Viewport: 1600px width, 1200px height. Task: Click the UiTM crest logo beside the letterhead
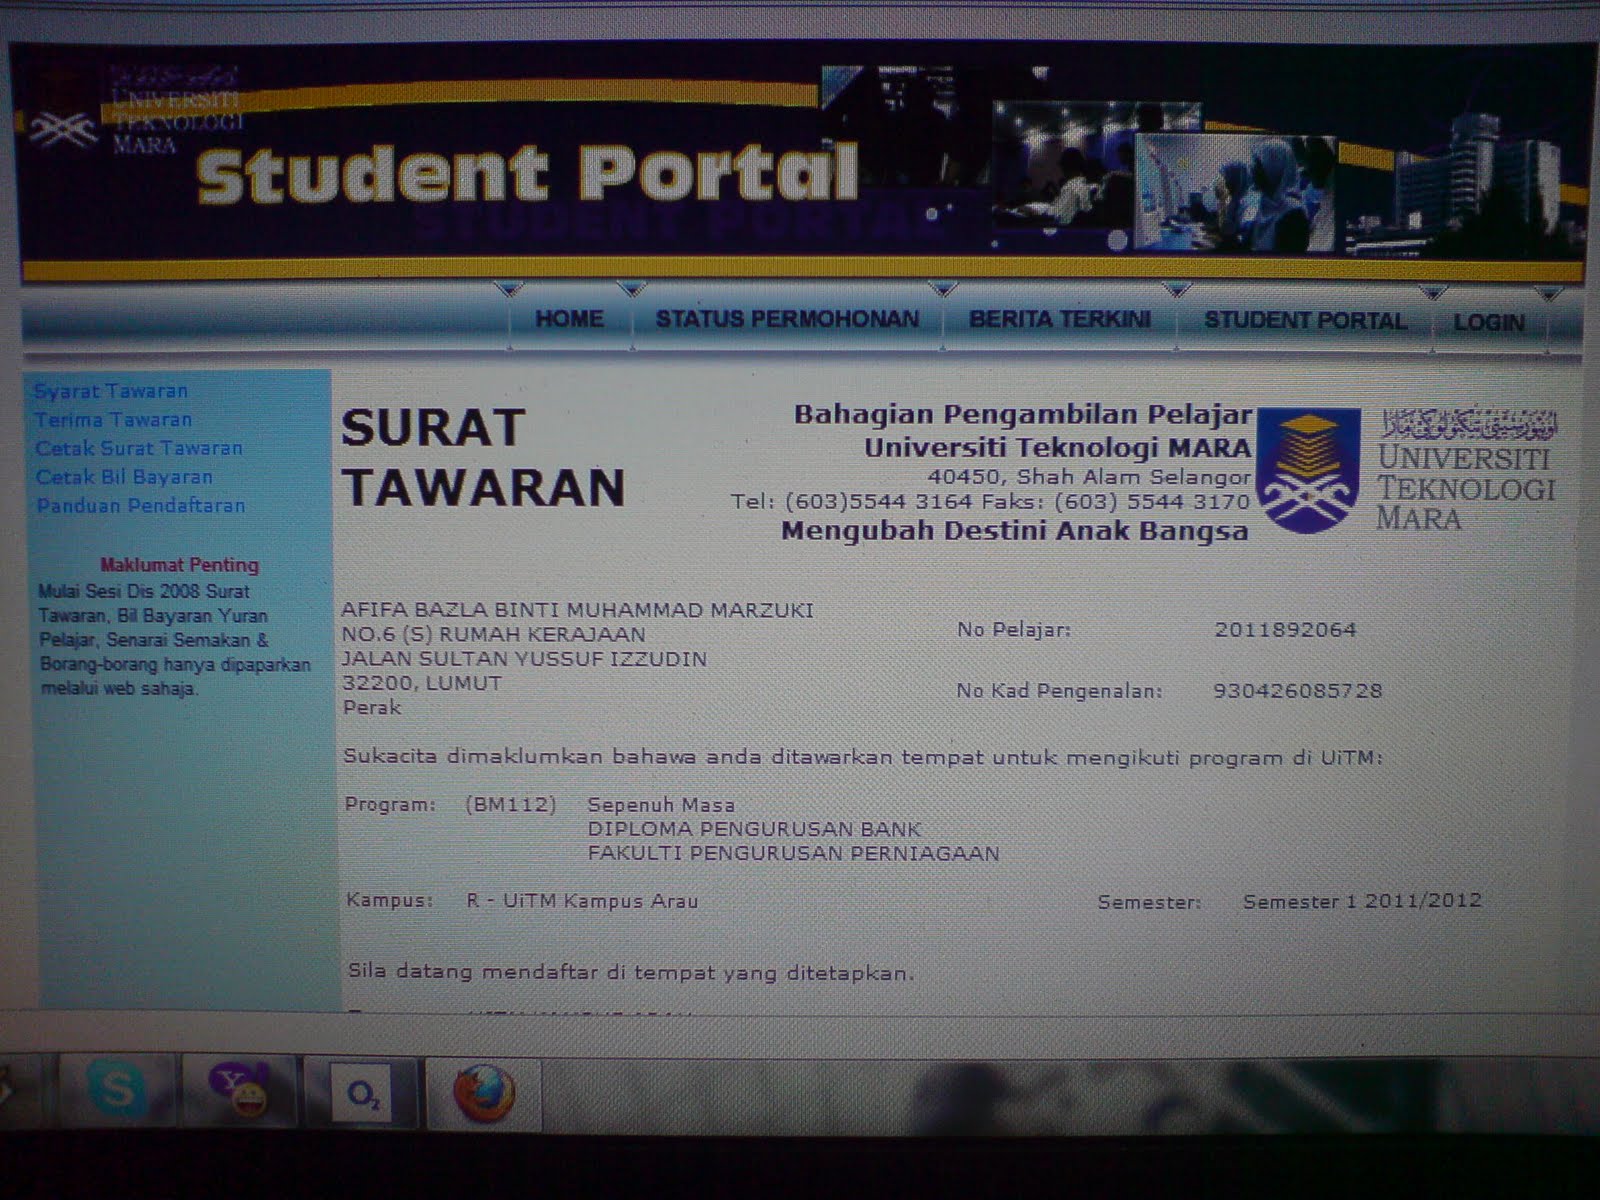coord(1308,469)
